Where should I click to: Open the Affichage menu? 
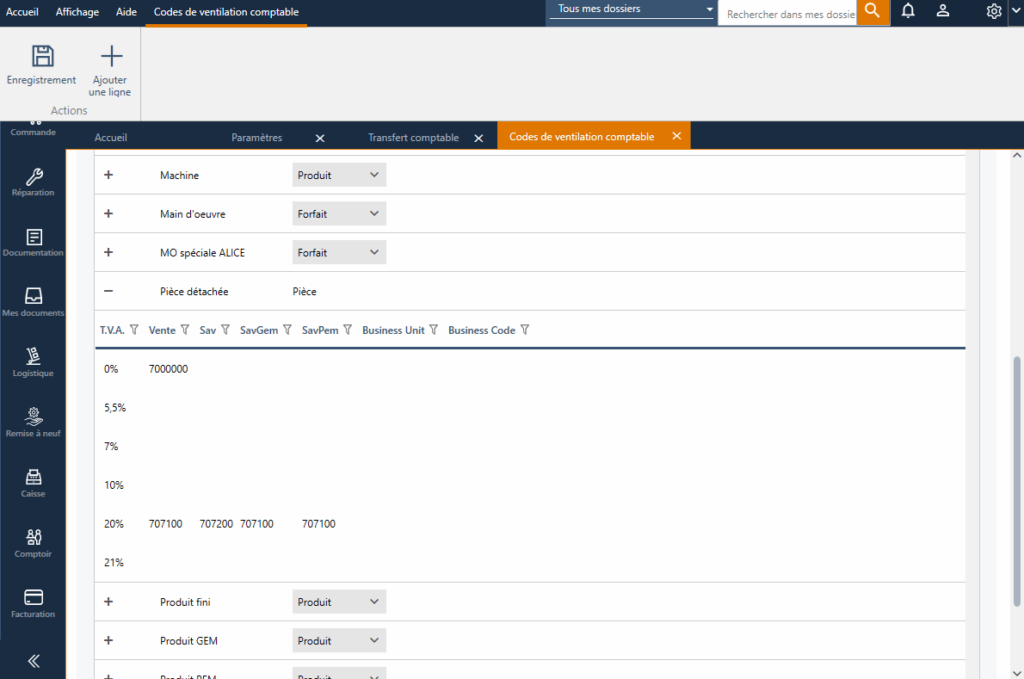(x=76, y=12)
